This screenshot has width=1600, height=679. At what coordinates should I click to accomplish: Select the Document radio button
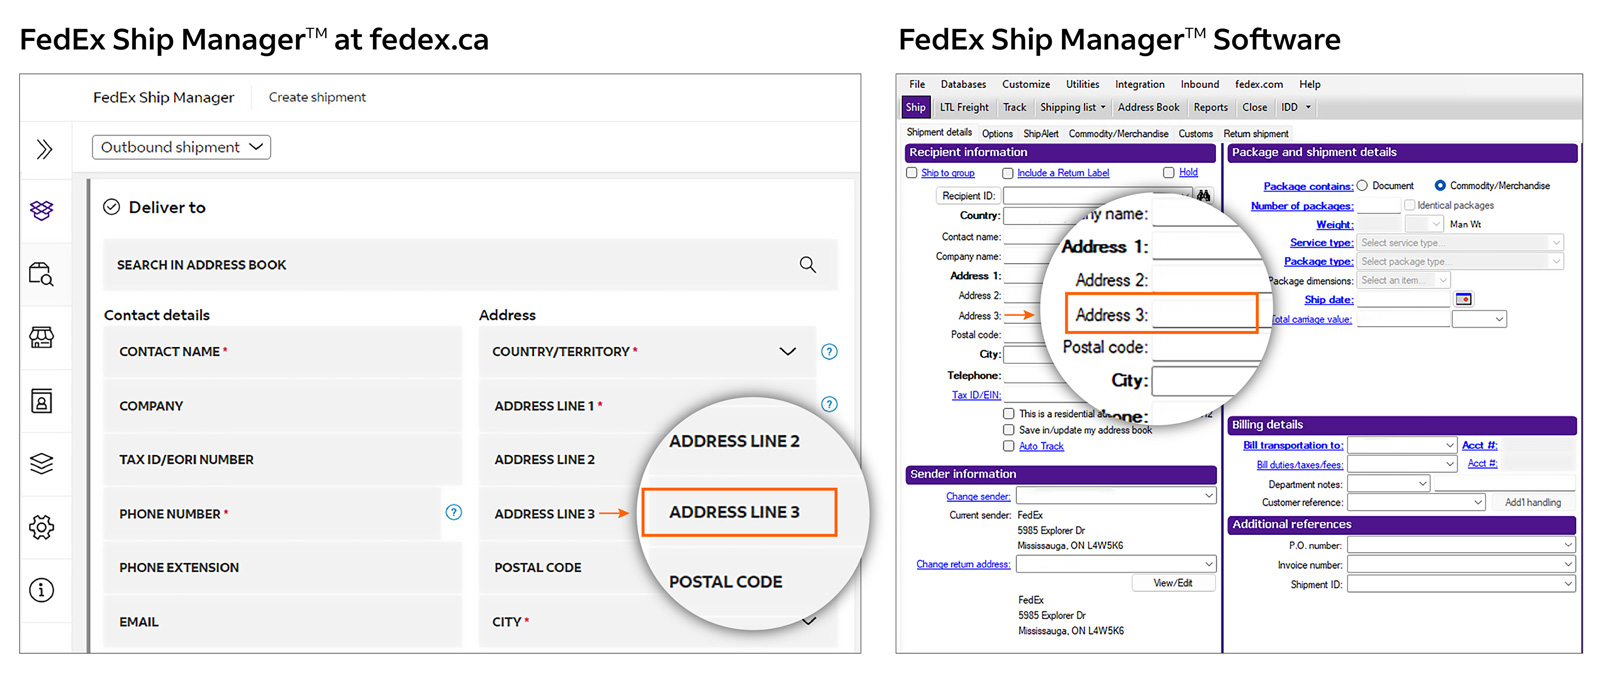coord(1362,186)
